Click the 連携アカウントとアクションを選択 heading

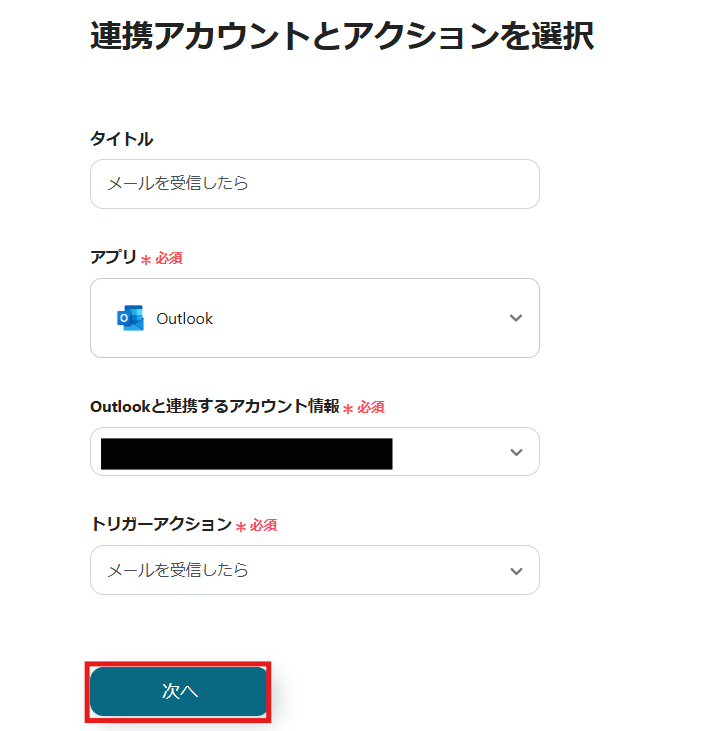click(342, 36)
